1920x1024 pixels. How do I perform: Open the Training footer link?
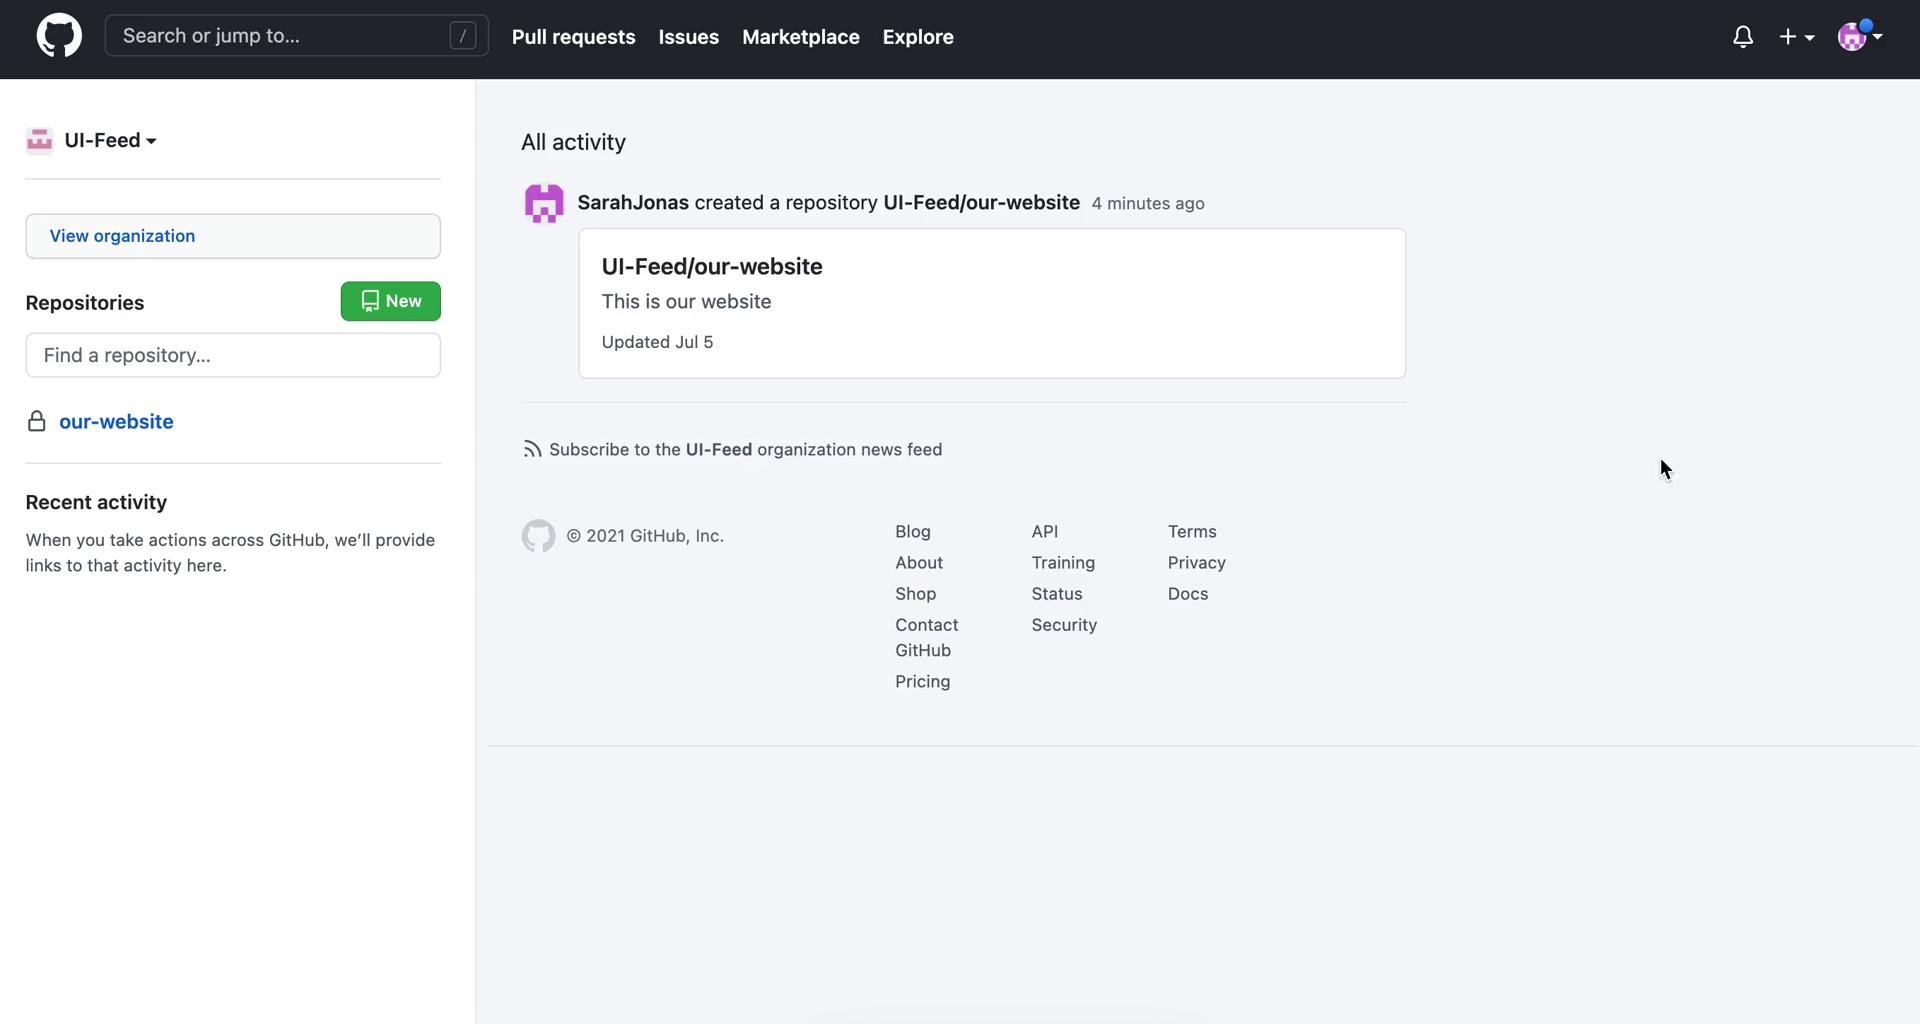pyautogui.click(x=1063, y=562)
